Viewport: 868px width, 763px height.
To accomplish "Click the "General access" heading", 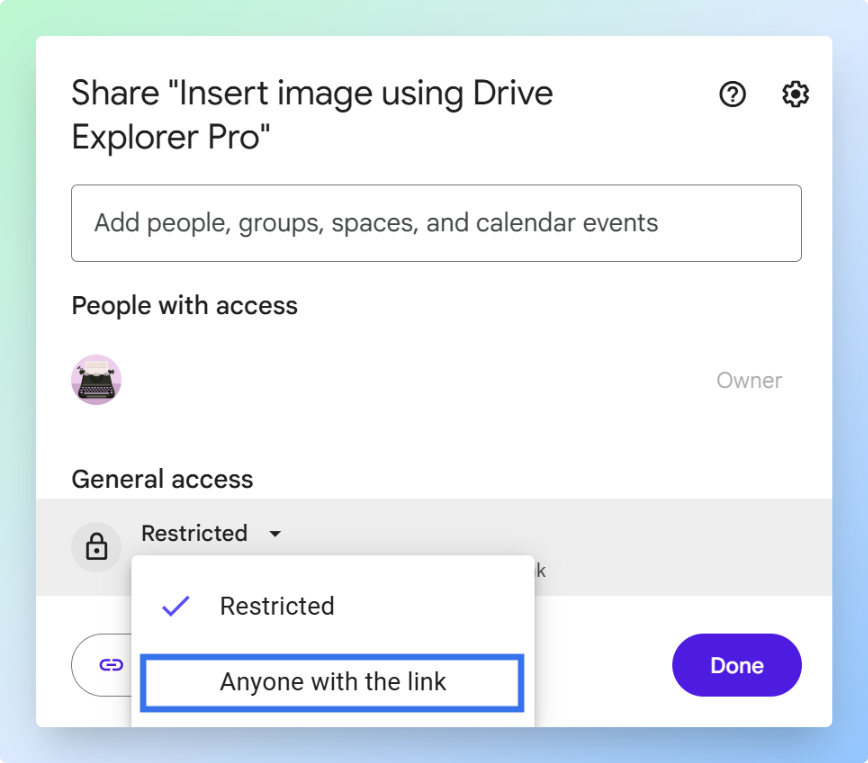I will (162, 479).
